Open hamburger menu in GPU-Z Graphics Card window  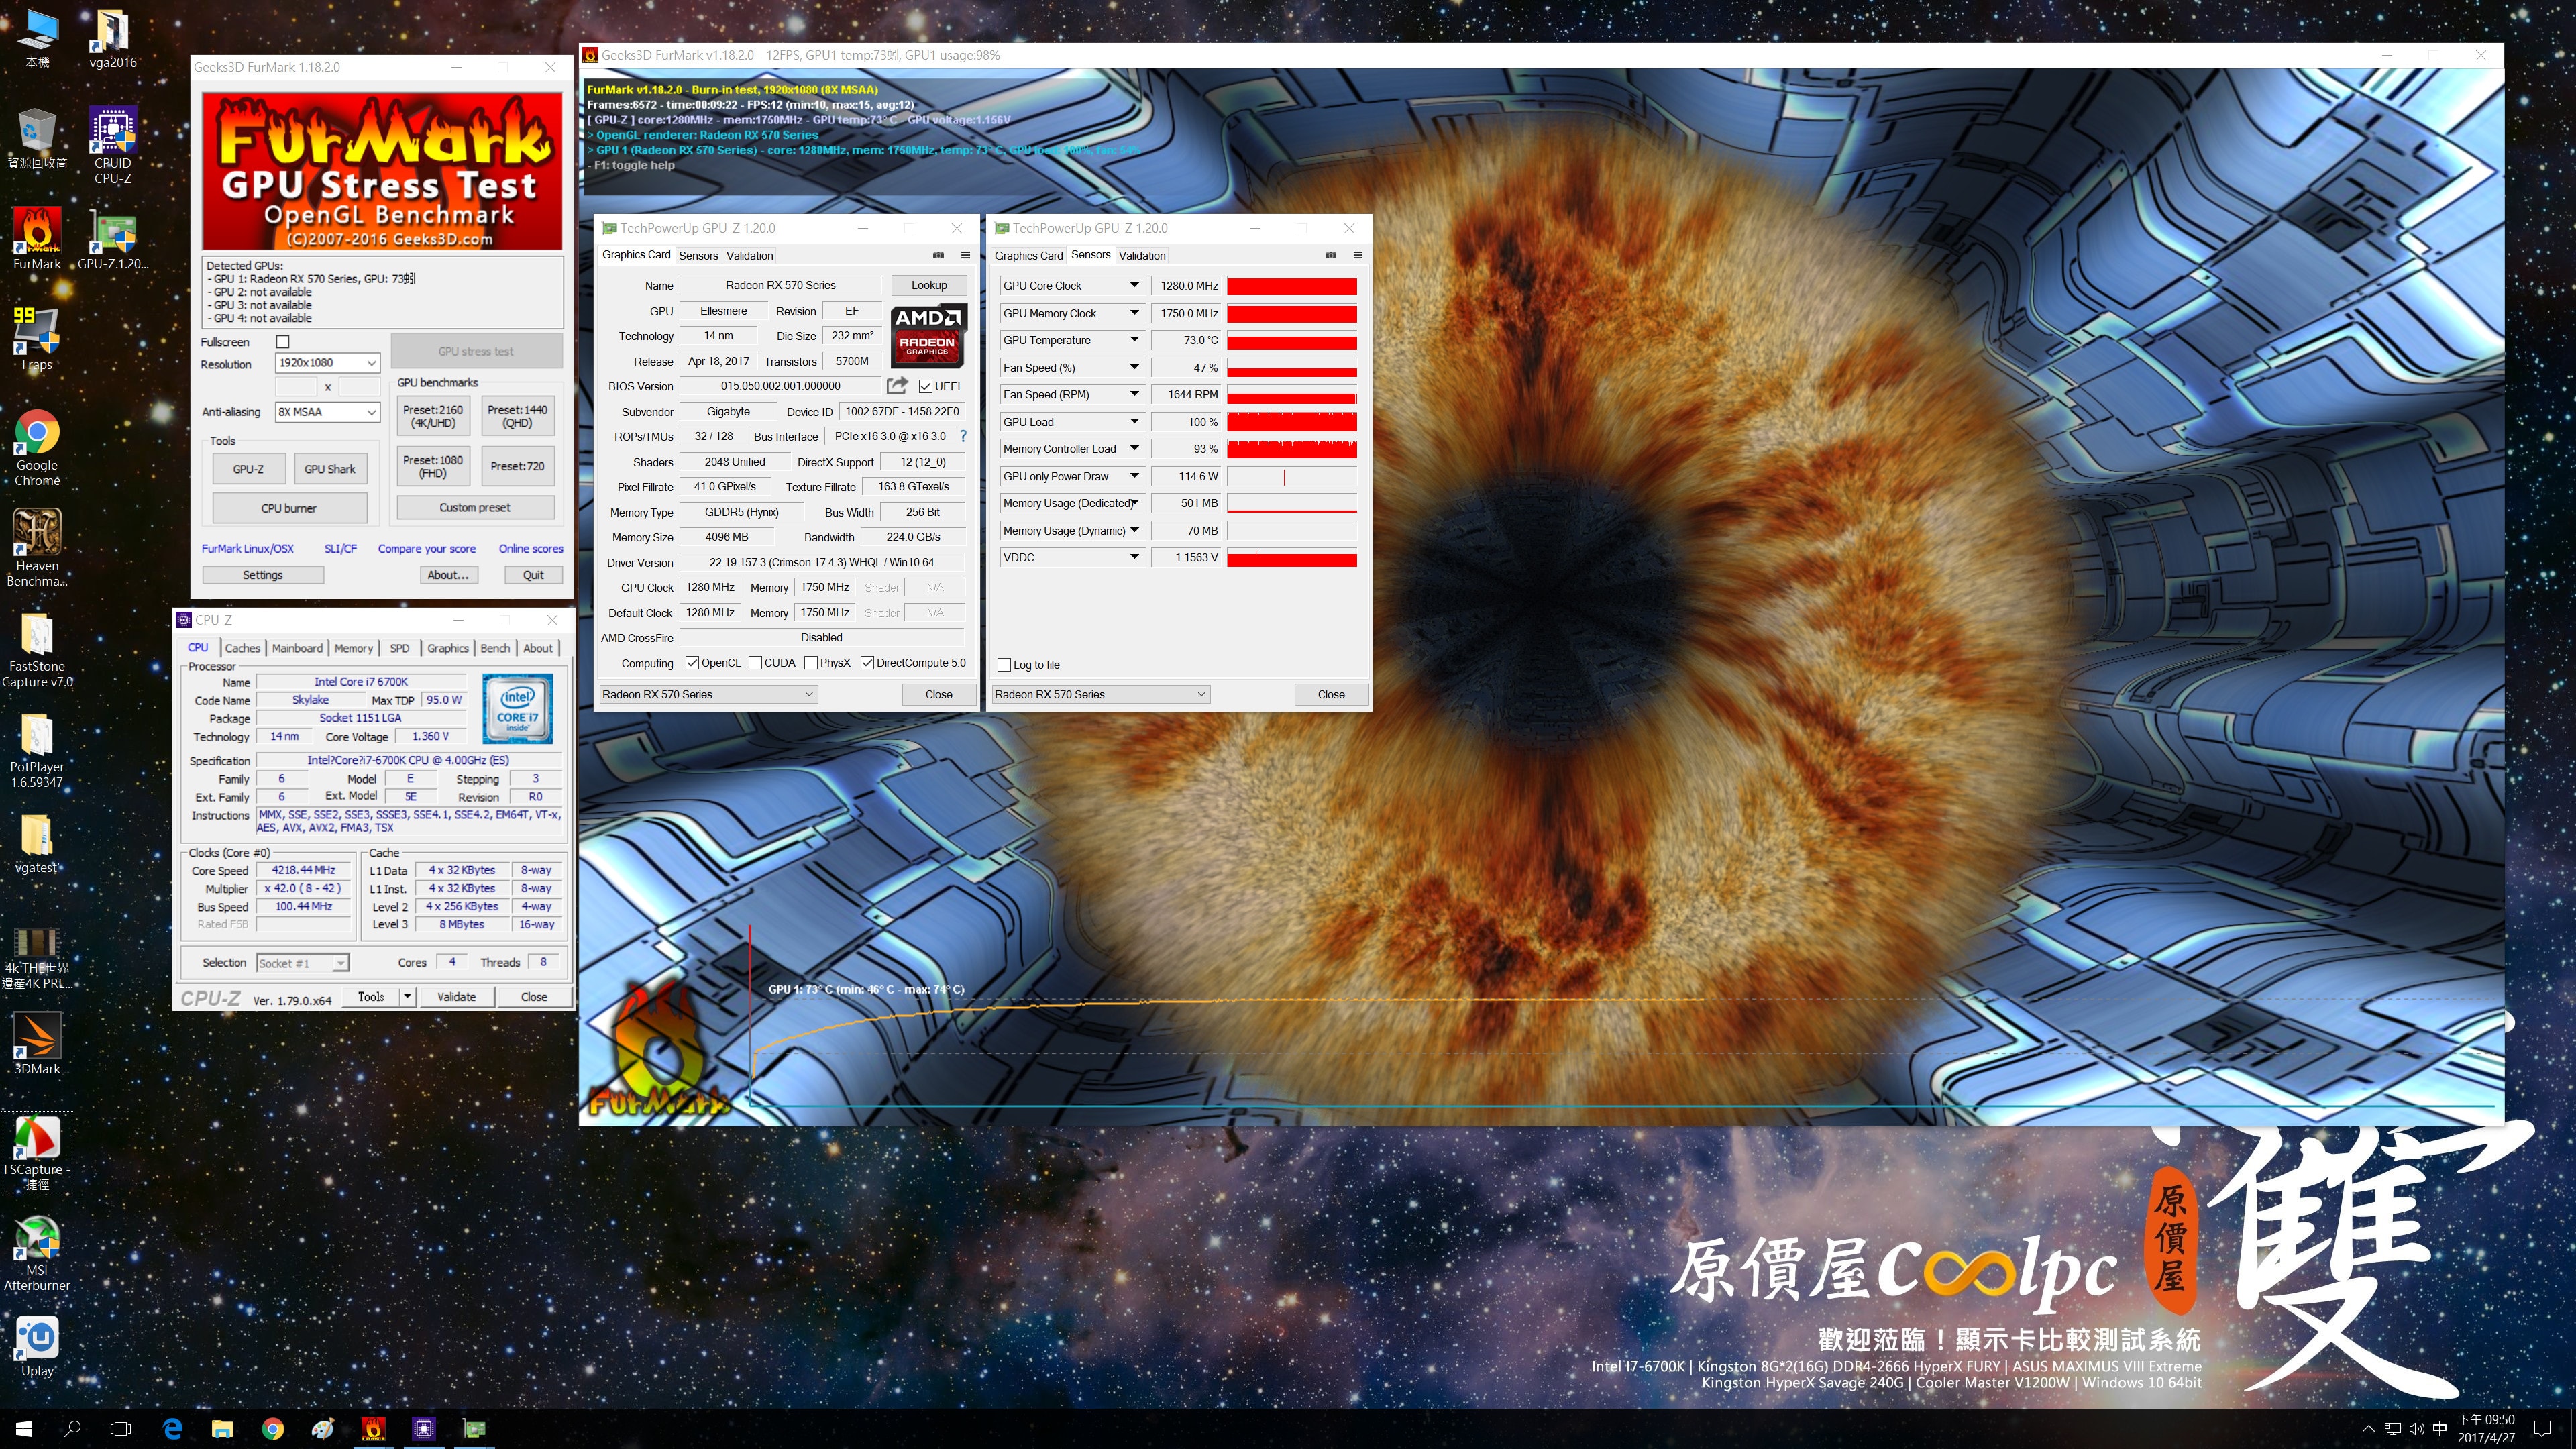[965, 255]
